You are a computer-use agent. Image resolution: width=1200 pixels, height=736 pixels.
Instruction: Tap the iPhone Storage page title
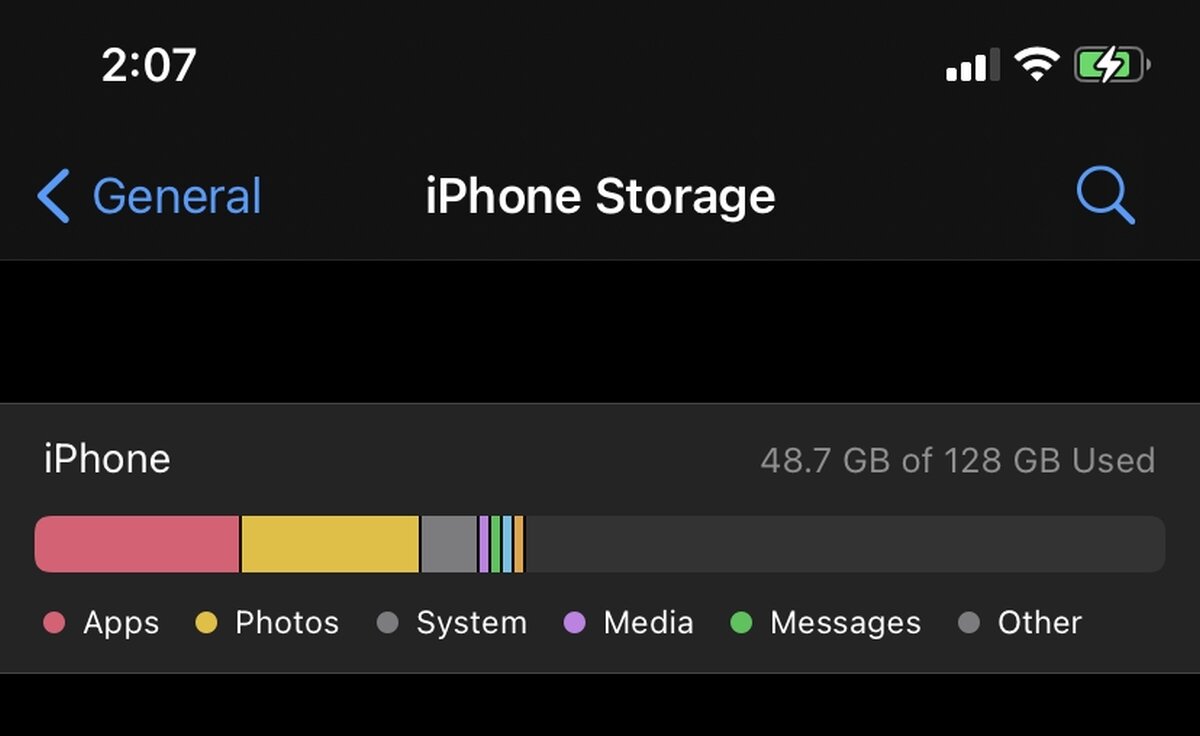click(600, 196)
